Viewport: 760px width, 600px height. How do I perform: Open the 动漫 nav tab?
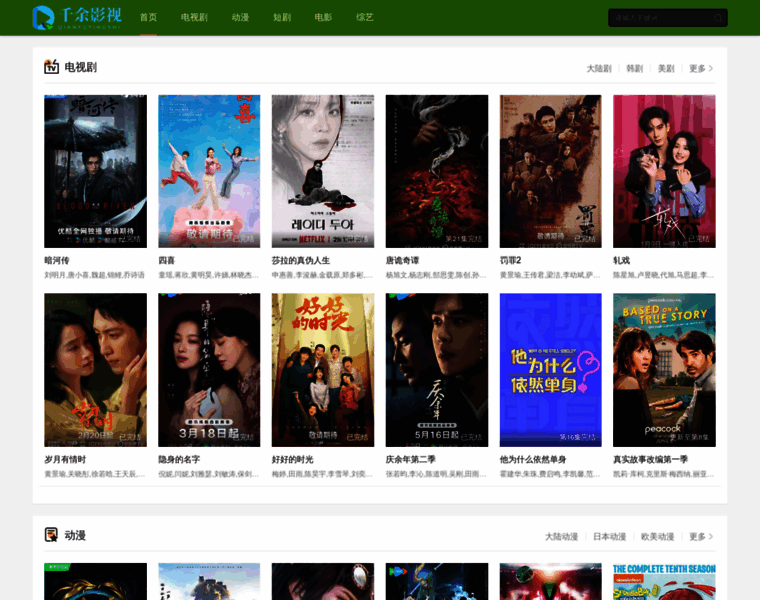pos(240,17)
